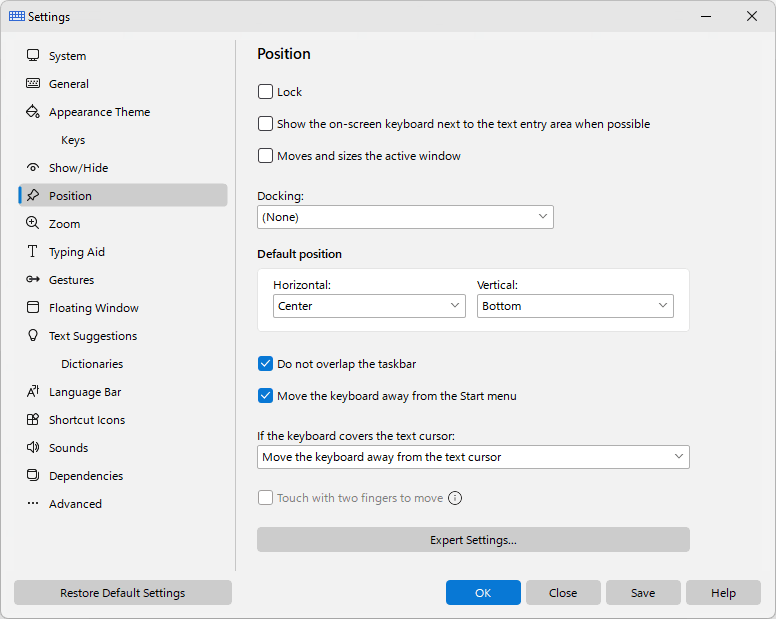Open the Vertical position dropdown
This screenshot has width=776, height=619.
(x=575, y=306)
